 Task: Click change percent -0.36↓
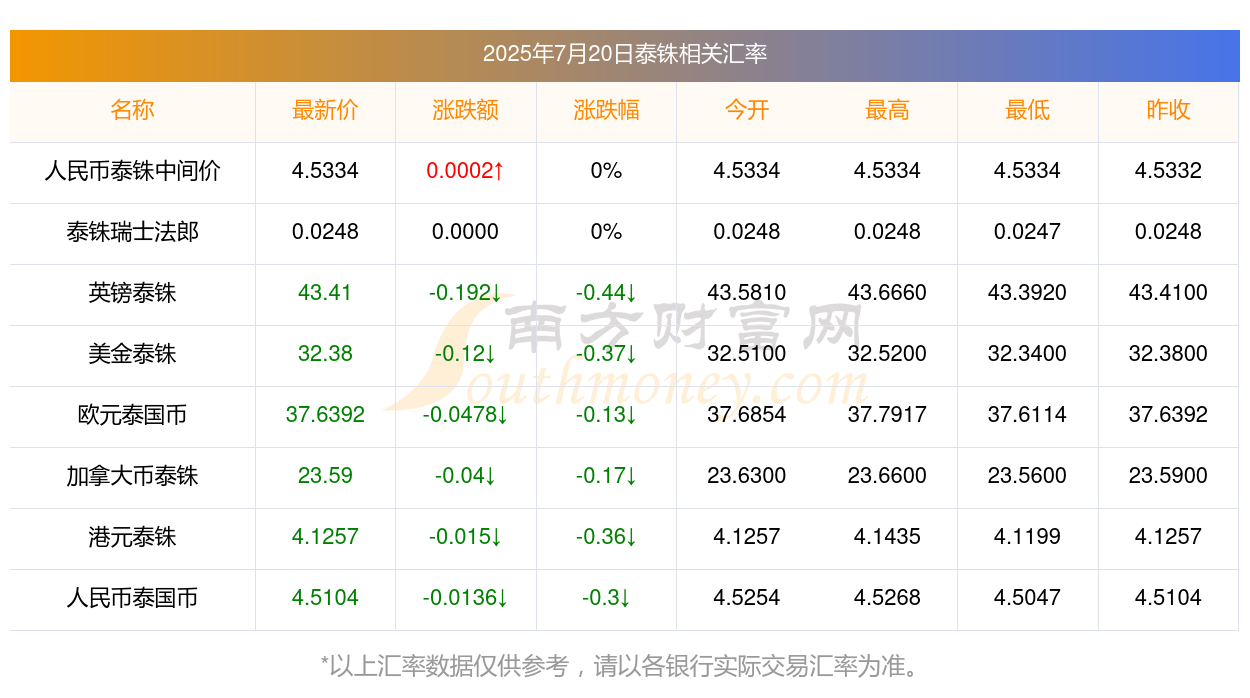[606, 537]
